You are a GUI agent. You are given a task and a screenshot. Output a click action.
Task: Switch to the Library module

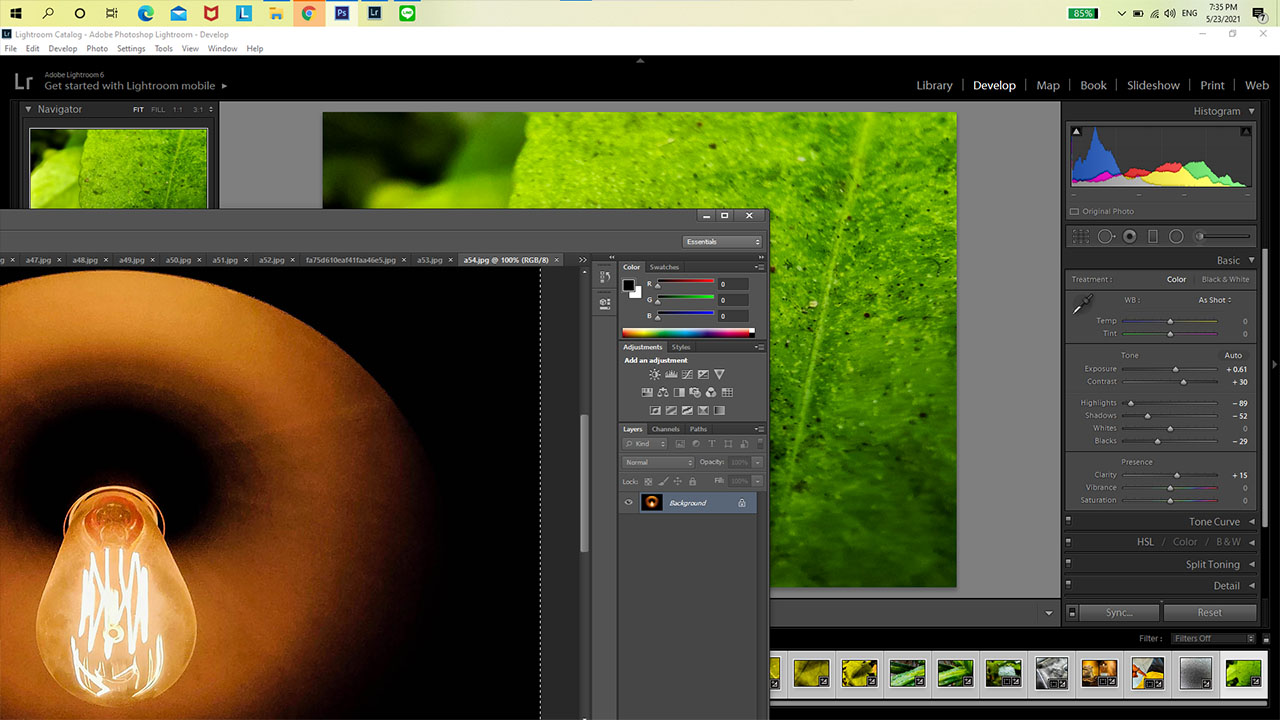coord(934,85)
